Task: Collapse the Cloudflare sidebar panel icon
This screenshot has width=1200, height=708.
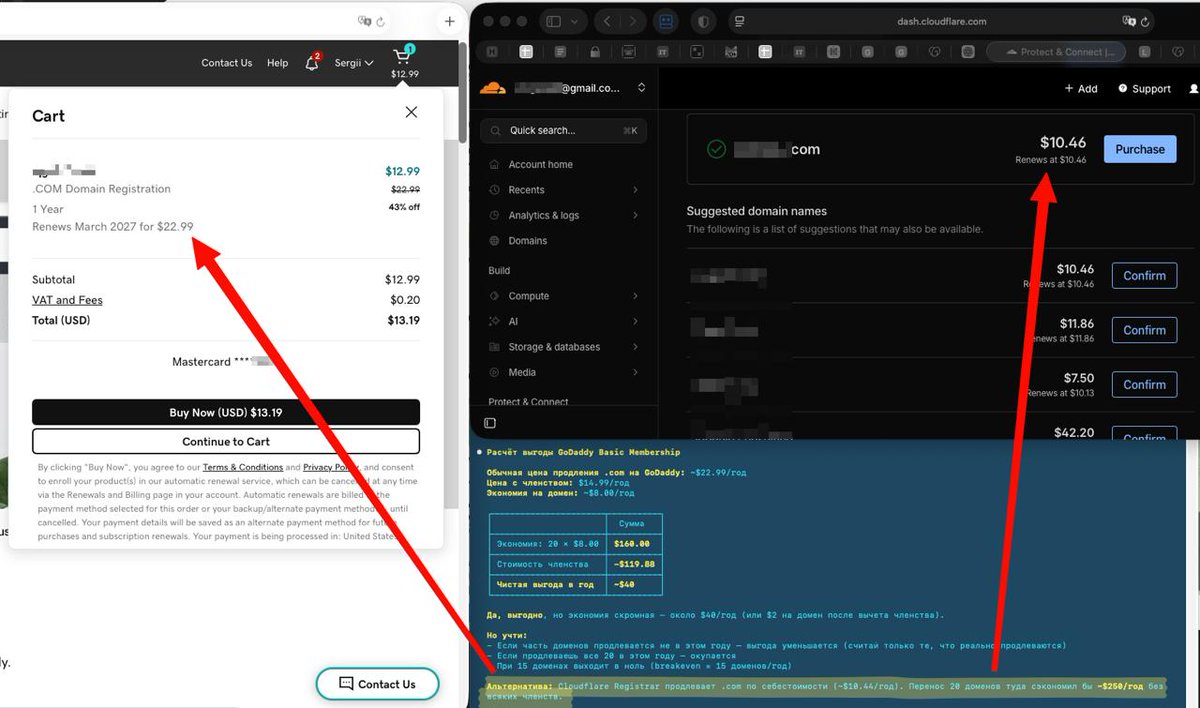Action: click(490, 424)
